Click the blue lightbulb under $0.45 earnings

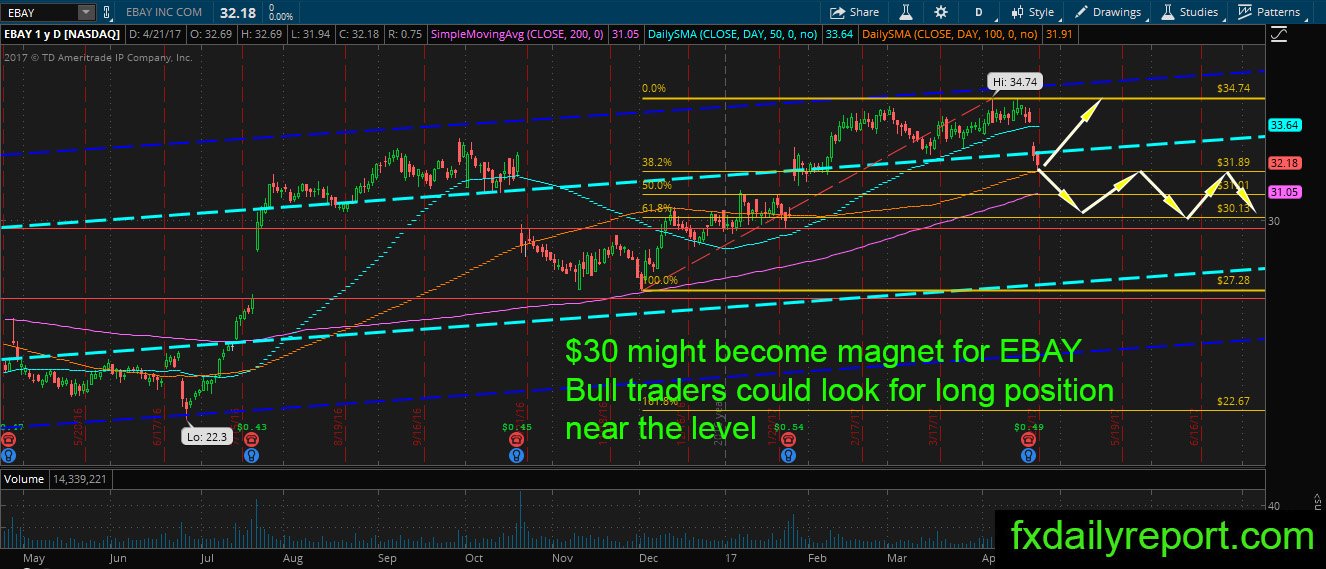pyautogui.click(x=516, y=455)
